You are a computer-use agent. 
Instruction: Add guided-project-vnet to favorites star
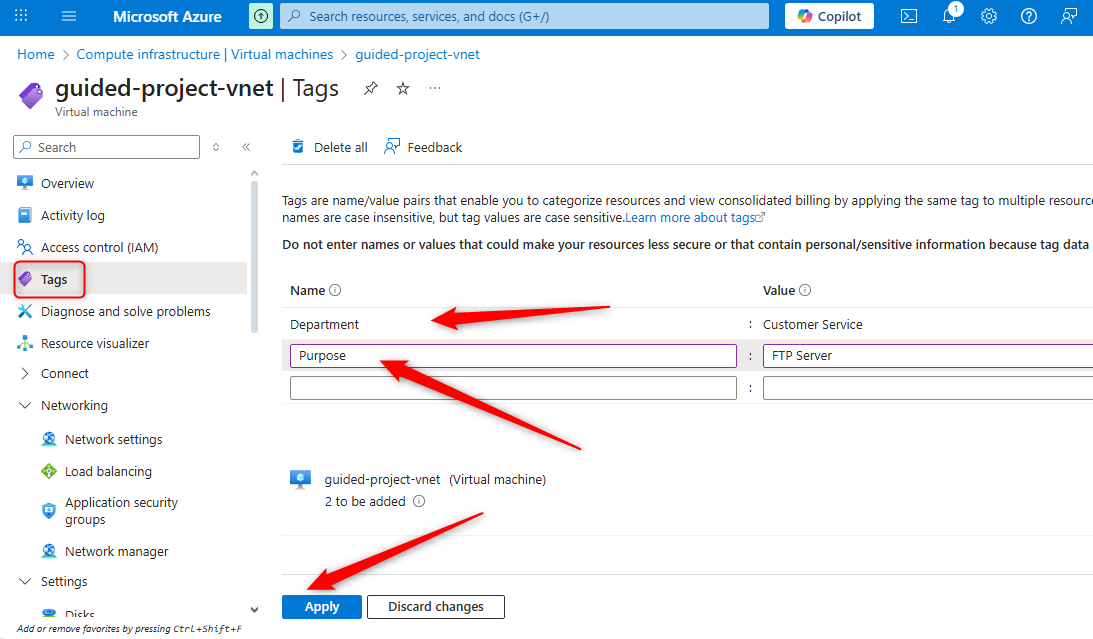click(x=403, y=88)
